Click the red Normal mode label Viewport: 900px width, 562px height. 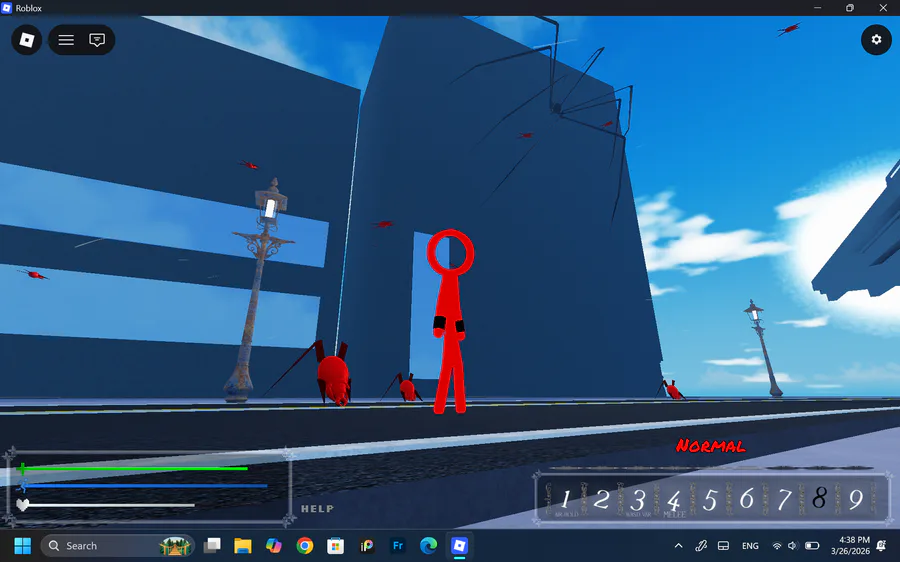pos(711,446)
